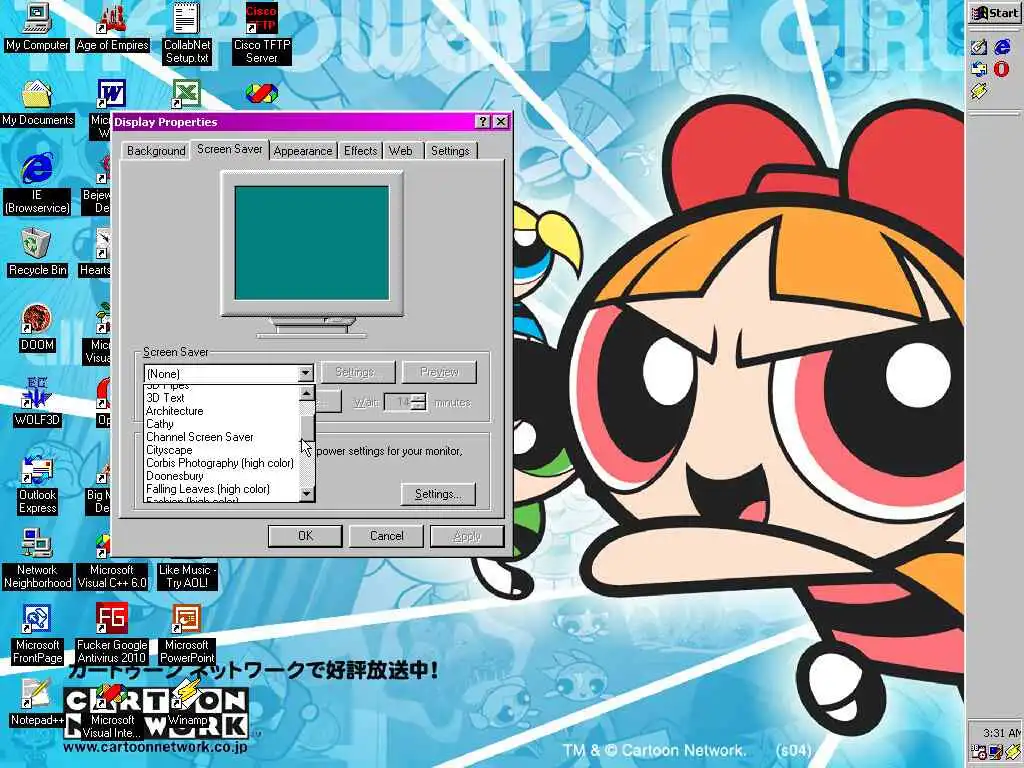Click the Opera quick launch icon
The width and height of the screenshot is (1024, 768).
point(1001,69)
